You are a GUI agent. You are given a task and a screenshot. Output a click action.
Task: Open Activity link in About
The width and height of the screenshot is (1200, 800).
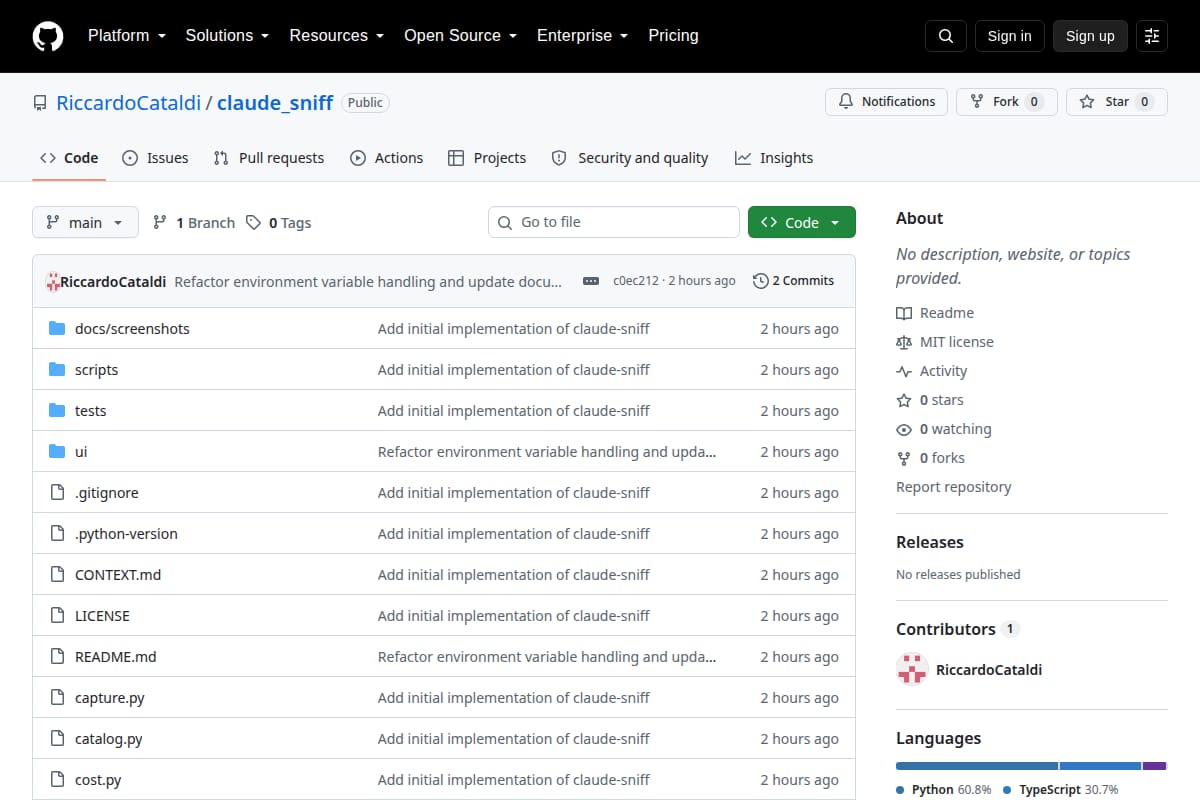pos(932,371)
